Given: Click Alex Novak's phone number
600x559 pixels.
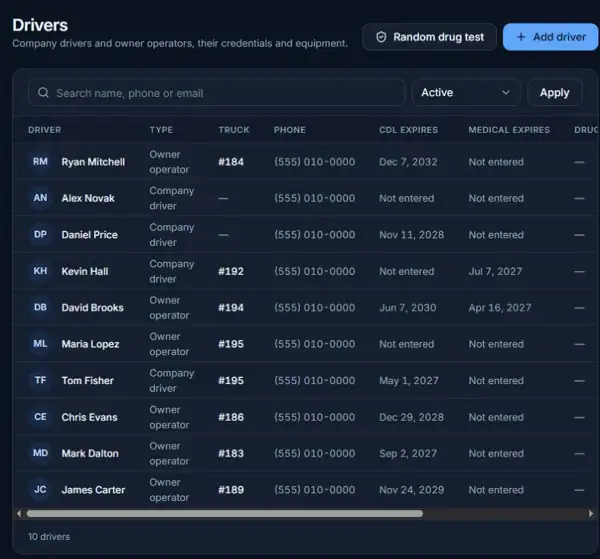Looking at the screenshot, I should [x=315, y=198].
